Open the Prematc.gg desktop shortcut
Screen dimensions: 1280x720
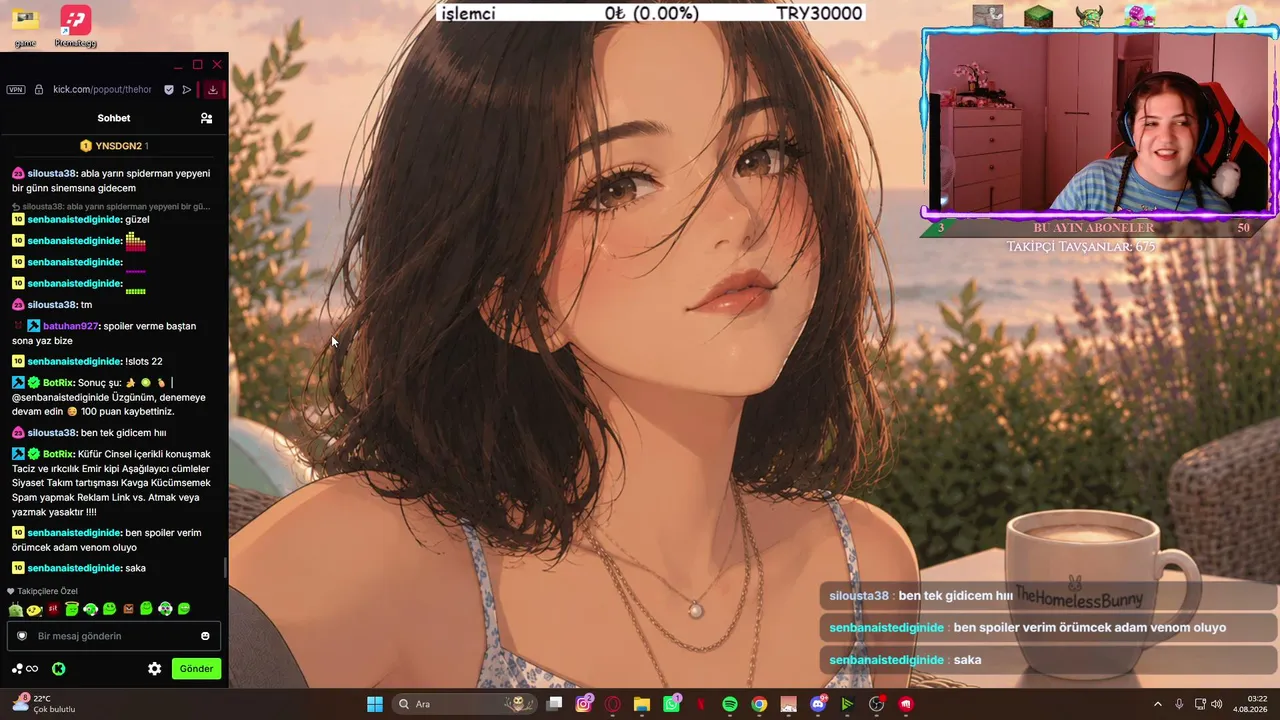pos(75,26)
